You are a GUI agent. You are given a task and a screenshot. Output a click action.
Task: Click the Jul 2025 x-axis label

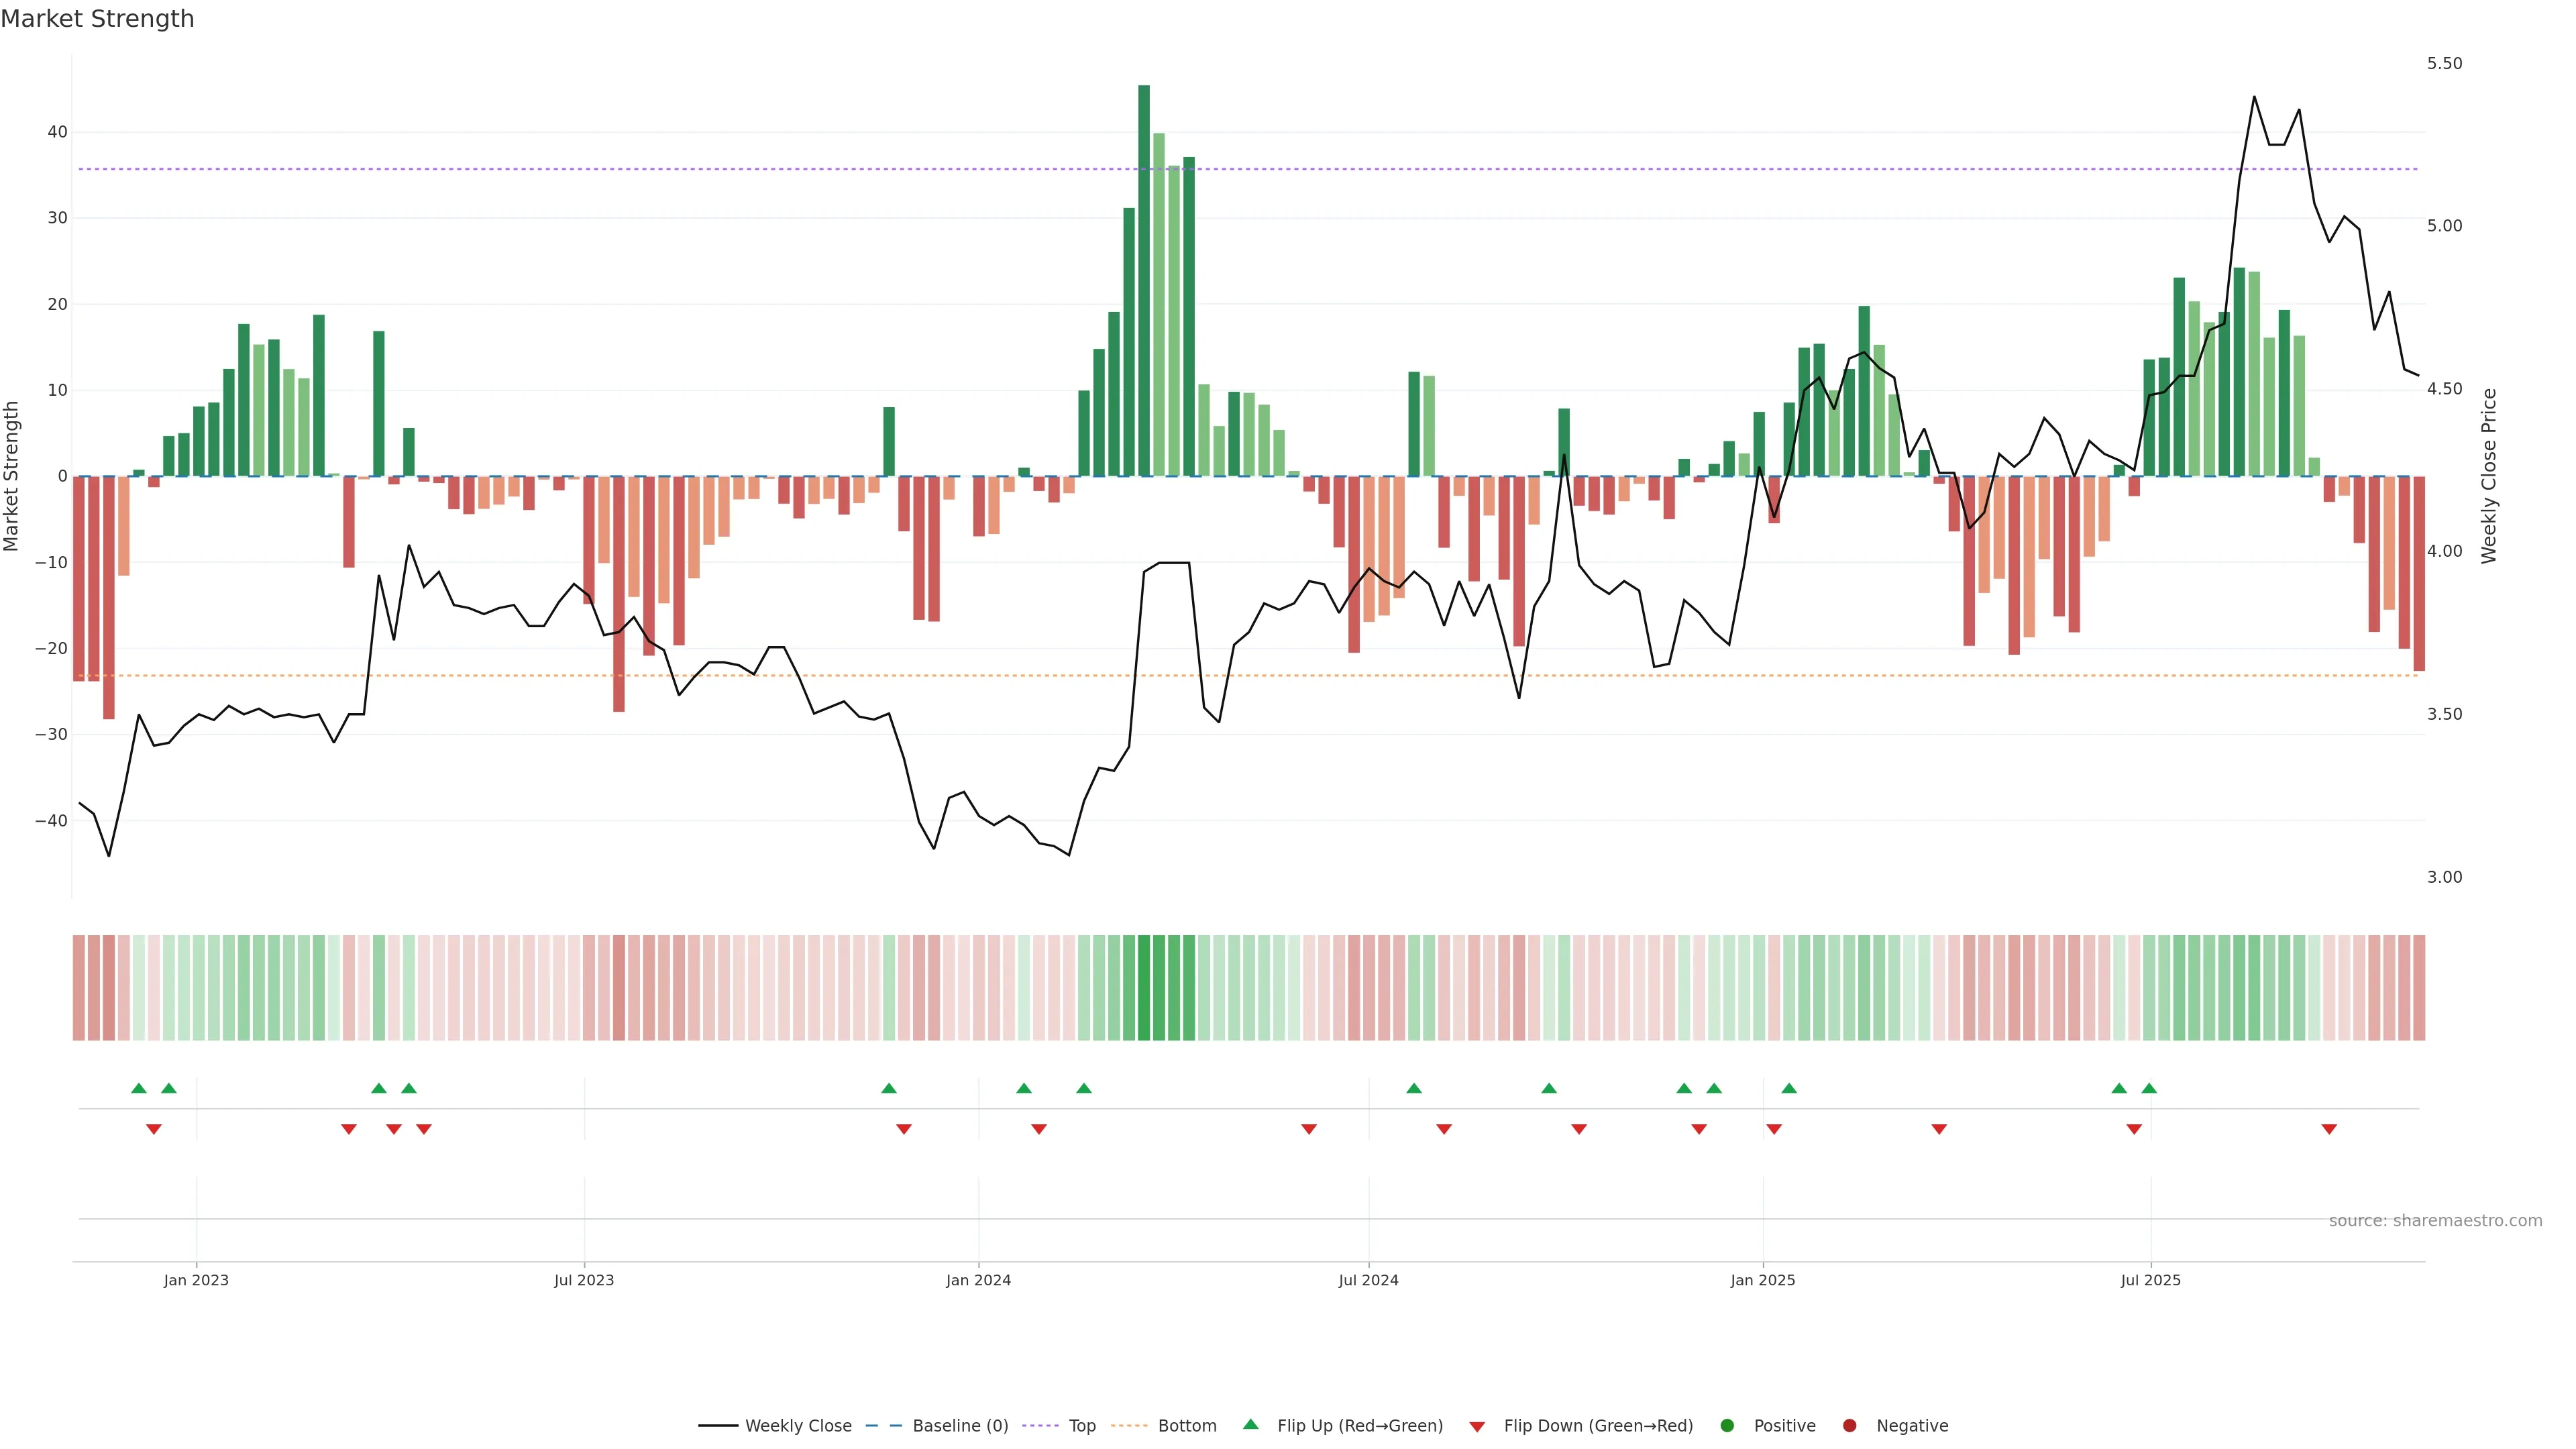[x=2150, y=1280]
